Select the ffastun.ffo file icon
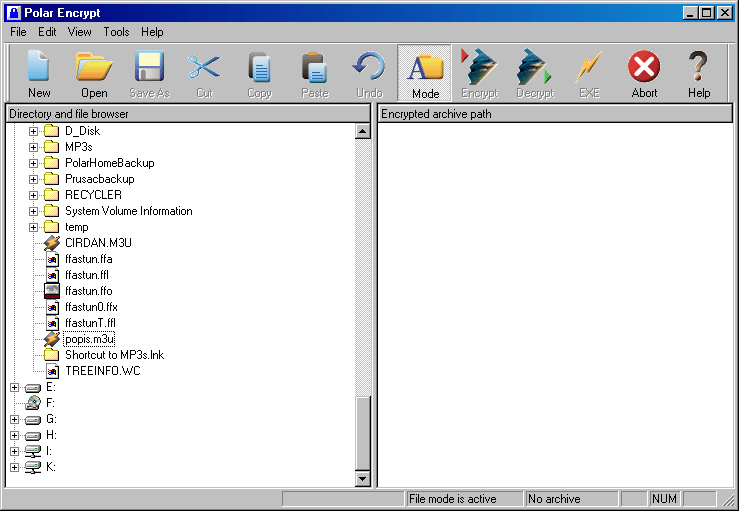The width and height of the screenshot is (739, 511). (52, 291)
